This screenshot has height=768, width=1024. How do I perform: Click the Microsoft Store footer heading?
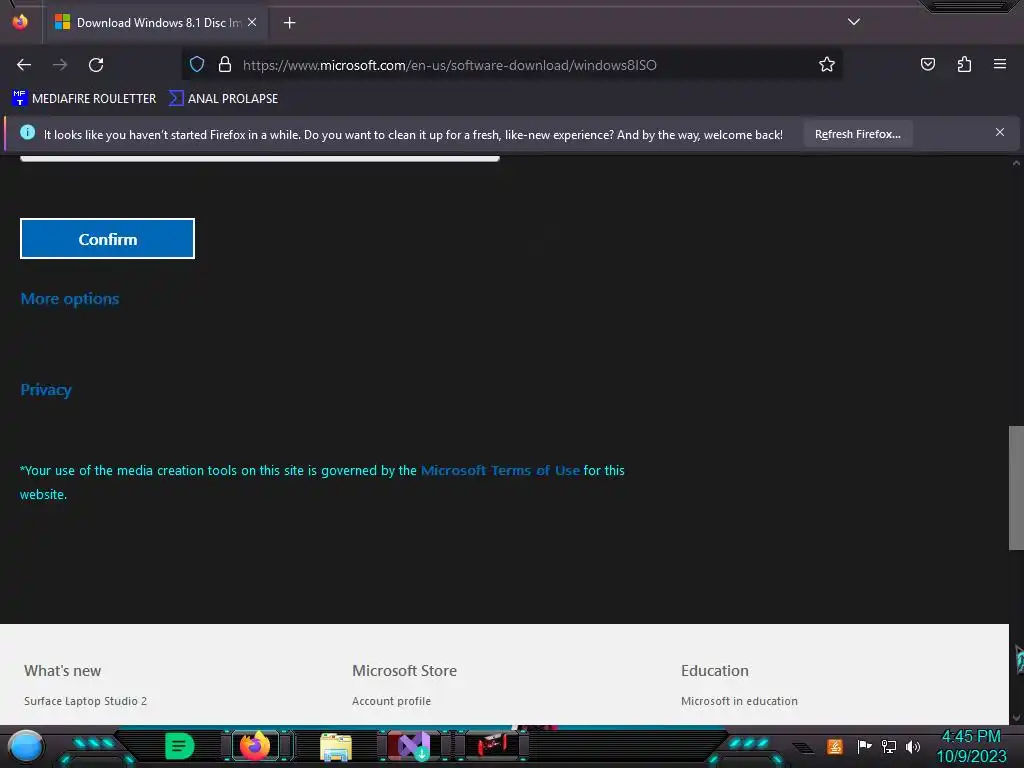(x=404, y=671)
